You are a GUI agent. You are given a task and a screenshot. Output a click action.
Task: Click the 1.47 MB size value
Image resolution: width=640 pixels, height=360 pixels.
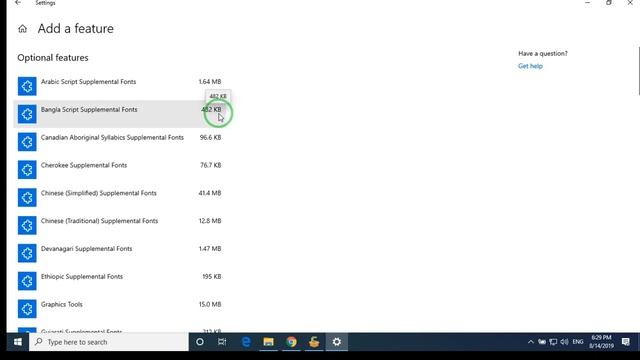point(210,249)
